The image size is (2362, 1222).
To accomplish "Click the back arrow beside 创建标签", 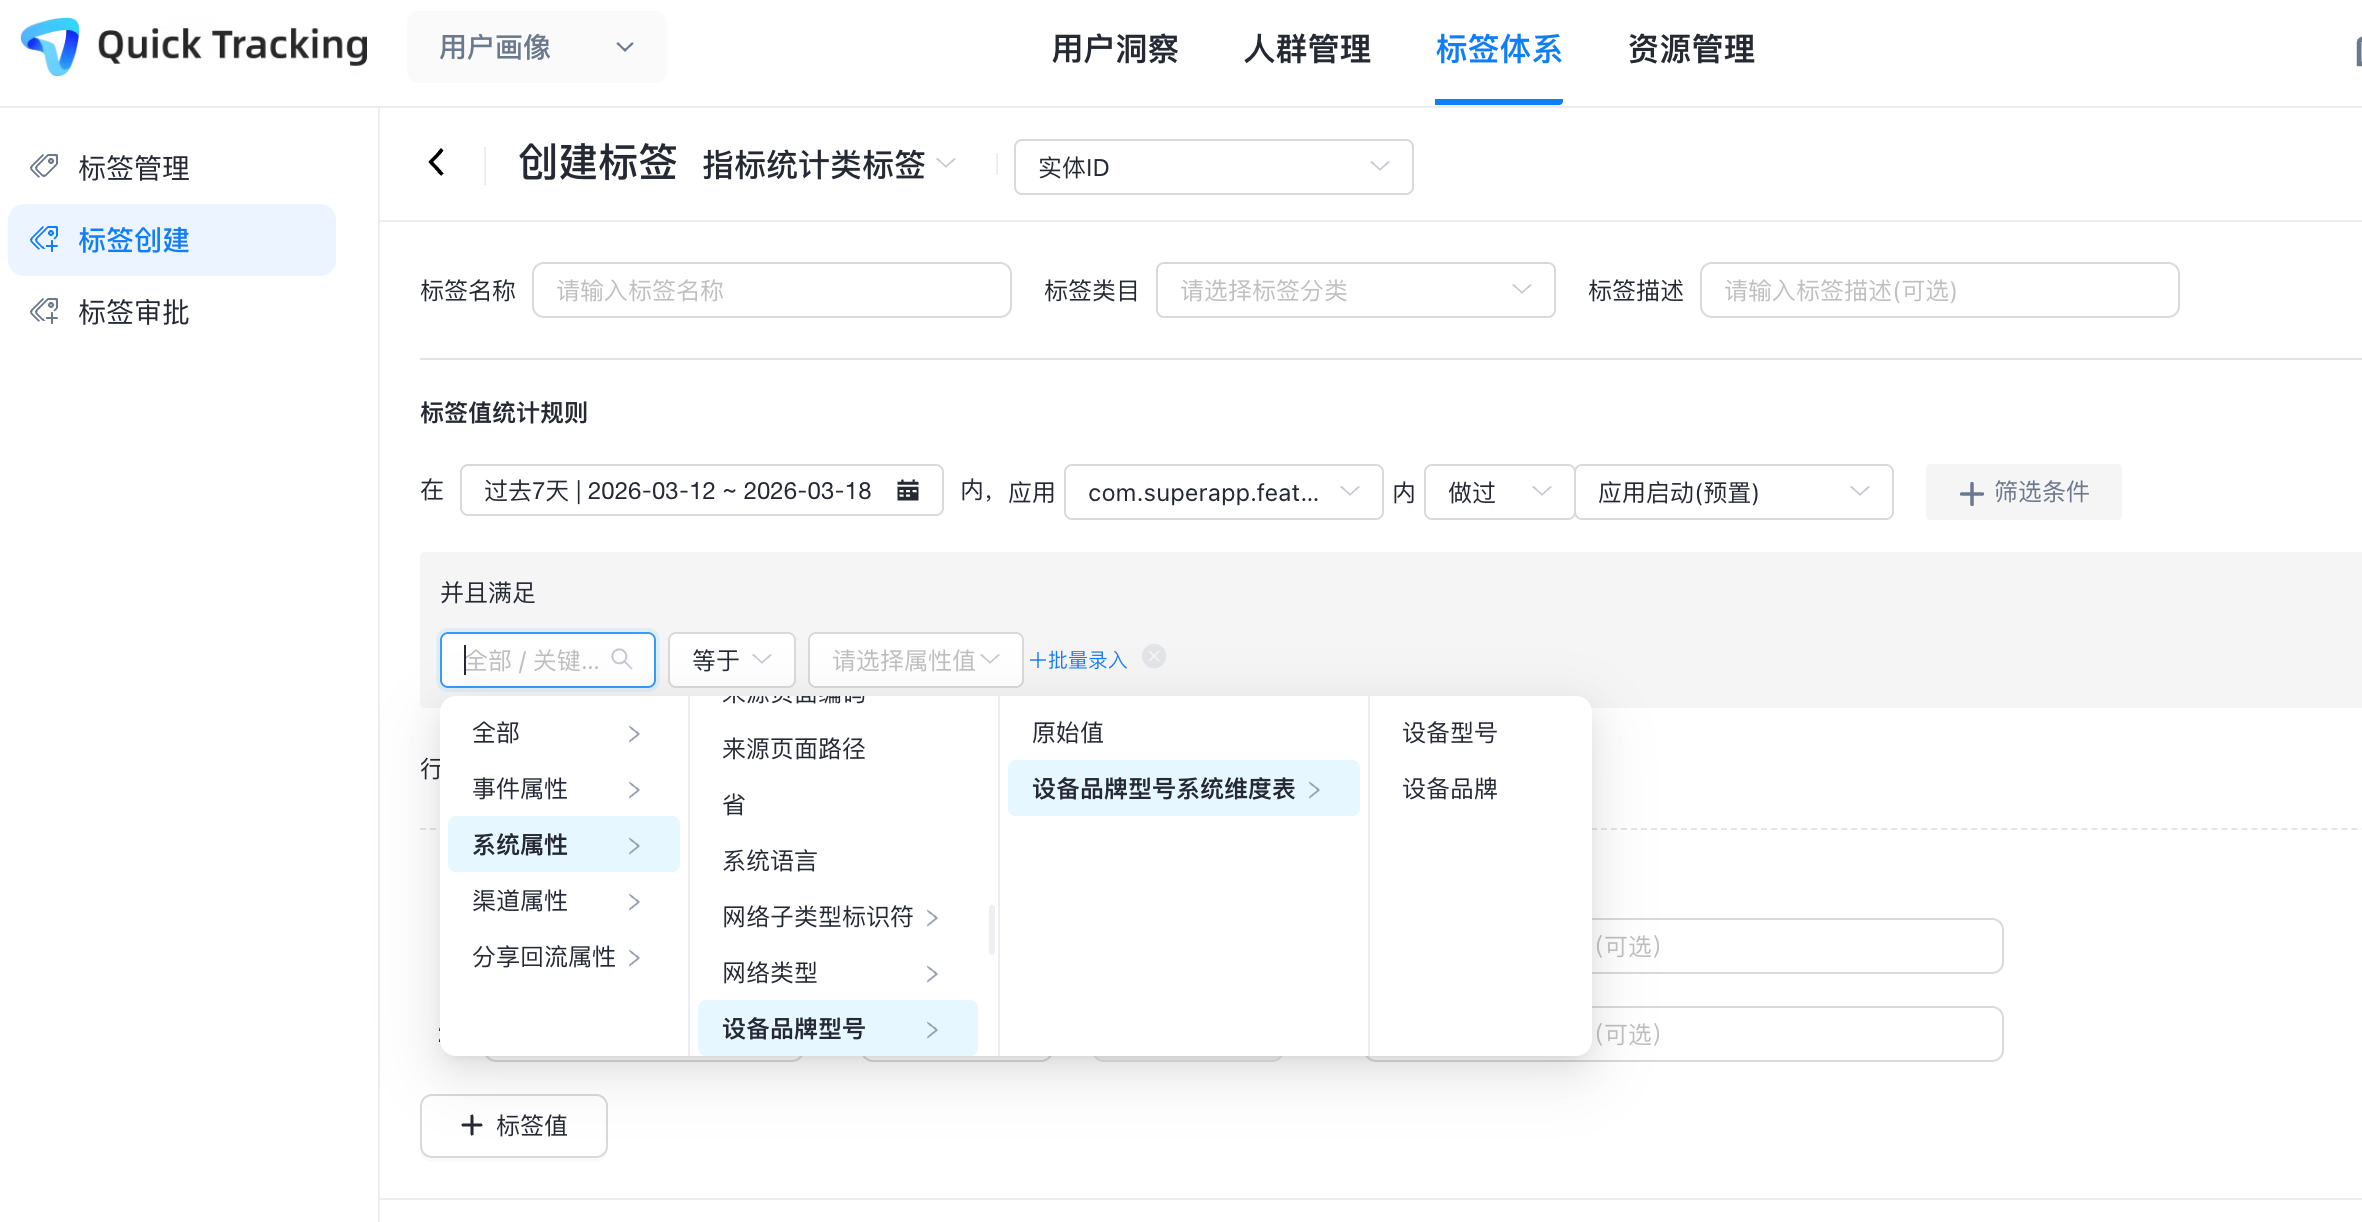I will tap(437, 162).
